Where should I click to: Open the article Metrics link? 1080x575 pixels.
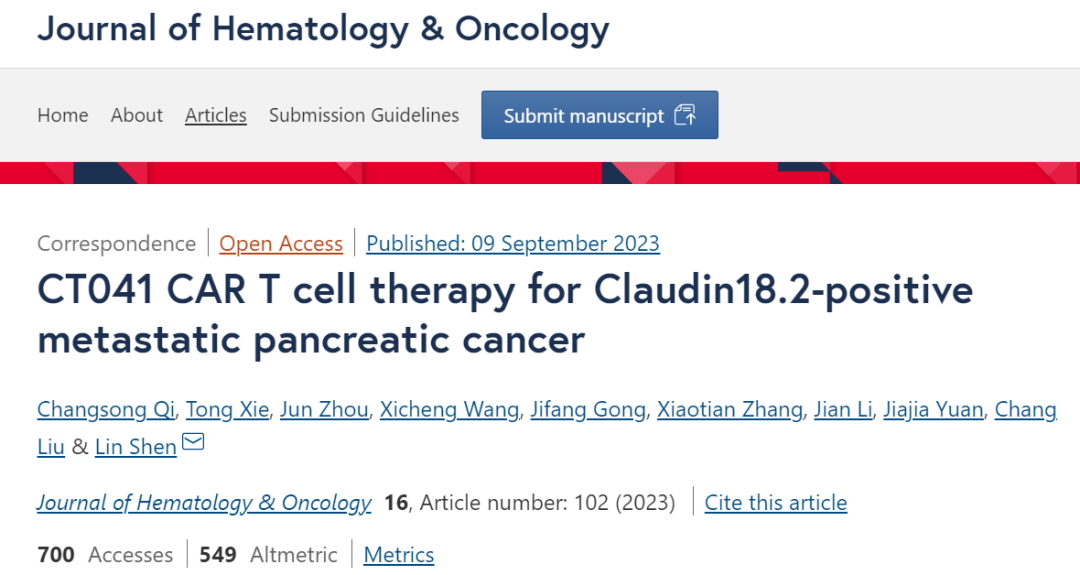click(x=399, y=554)
